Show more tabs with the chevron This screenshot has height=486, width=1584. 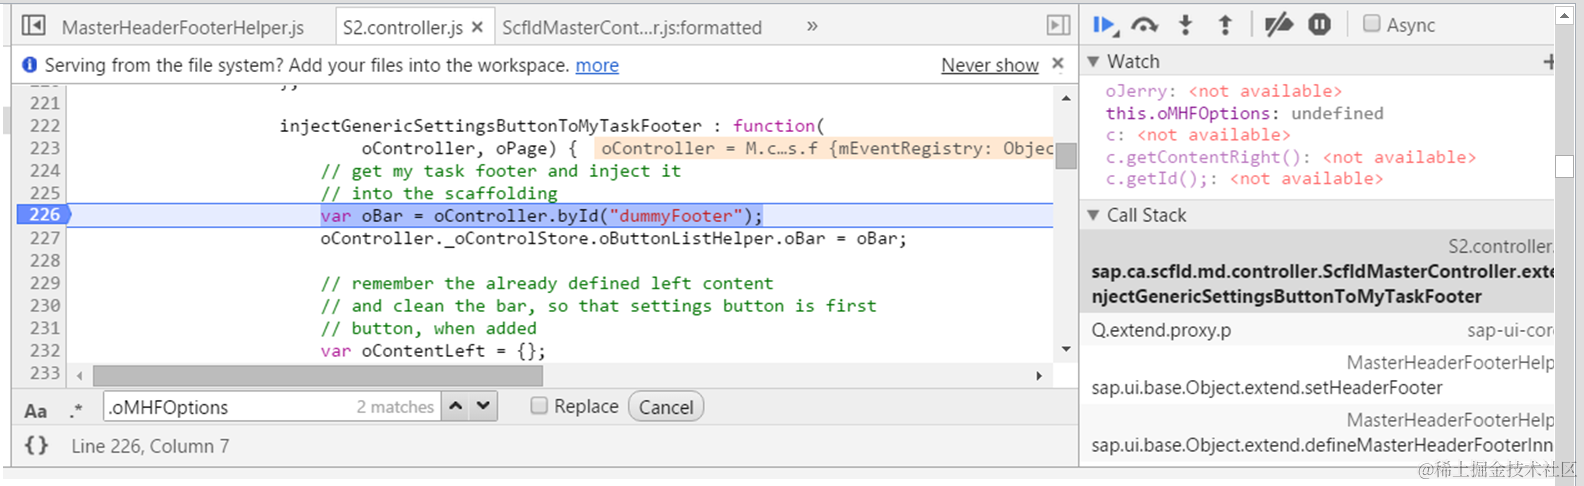[x=812, y=26]
